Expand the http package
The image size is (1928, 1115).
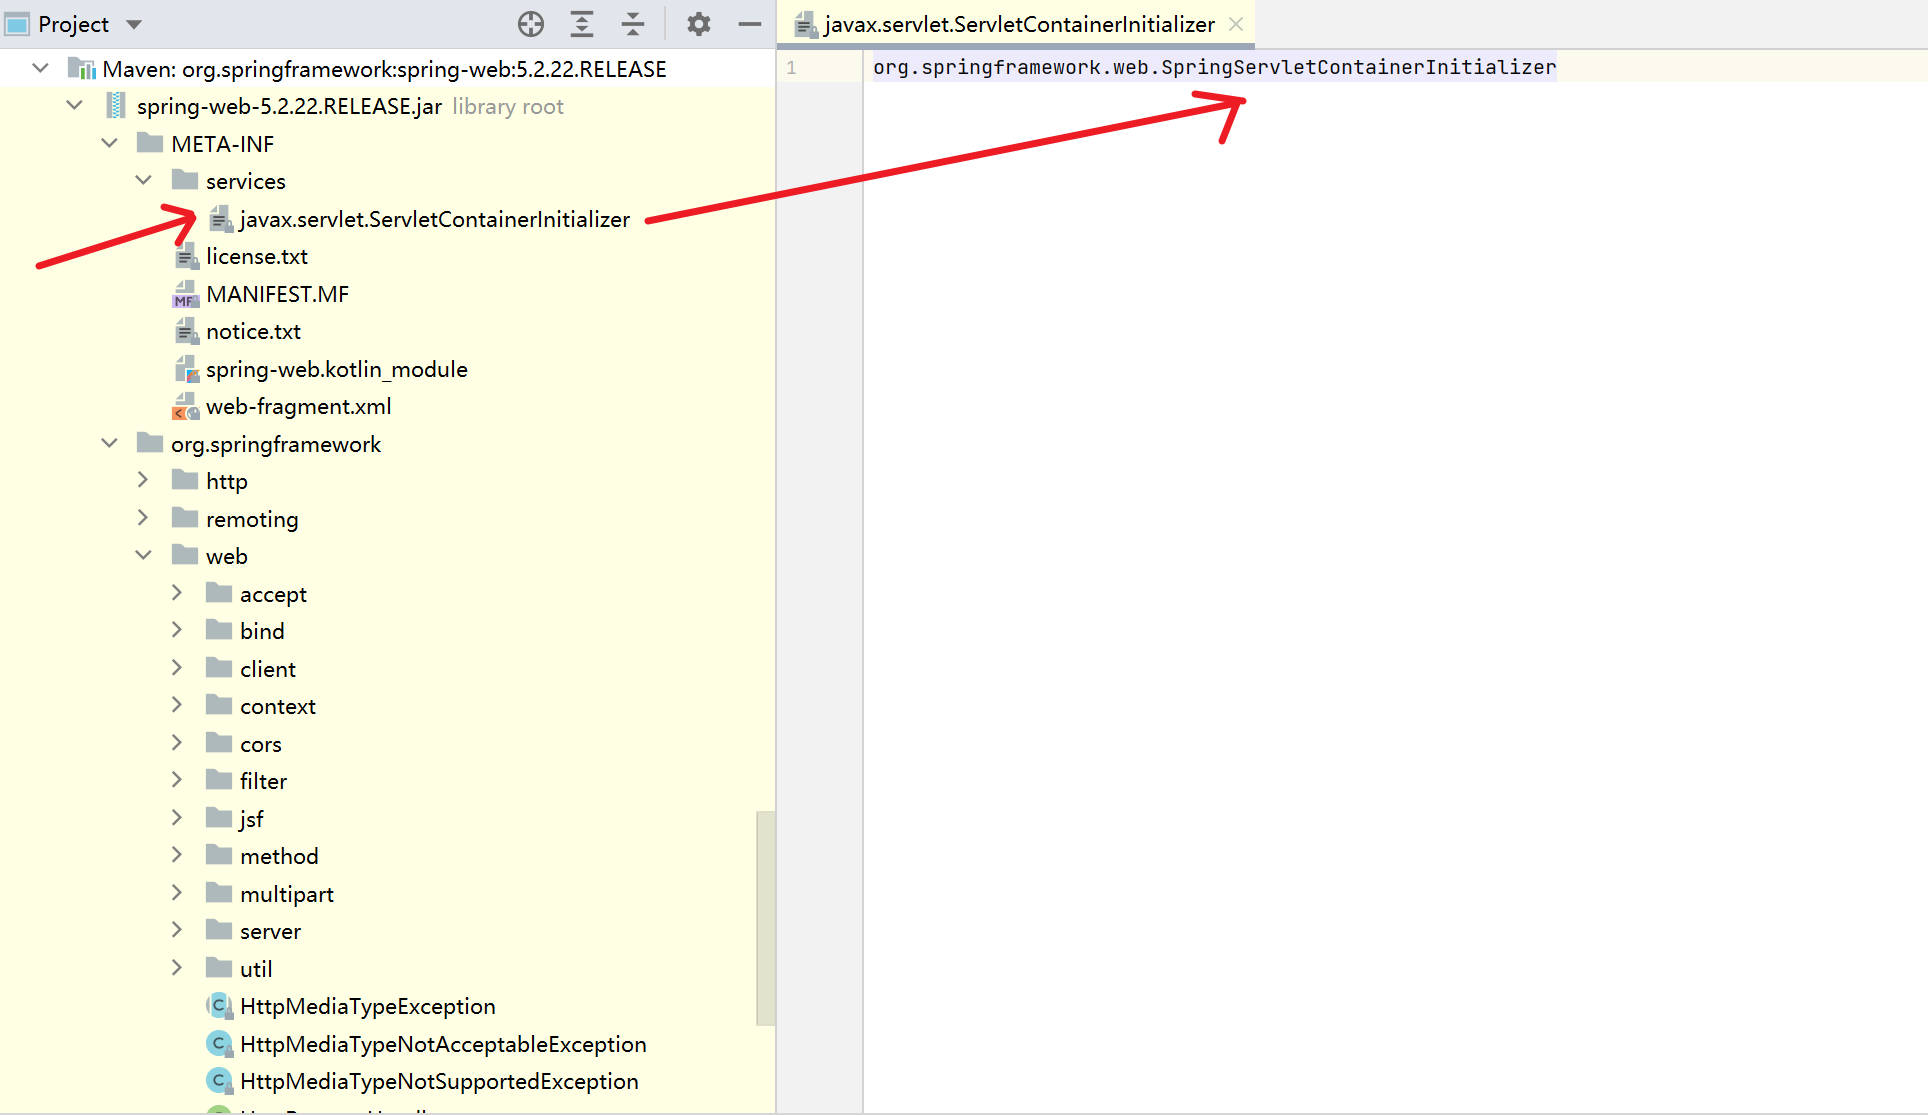point(144,480)
